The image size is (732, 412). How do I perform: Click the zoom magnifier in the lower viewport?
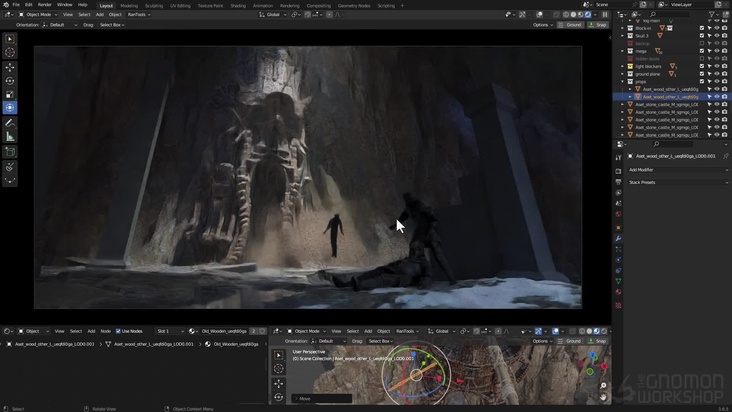[x=603, y=385]
